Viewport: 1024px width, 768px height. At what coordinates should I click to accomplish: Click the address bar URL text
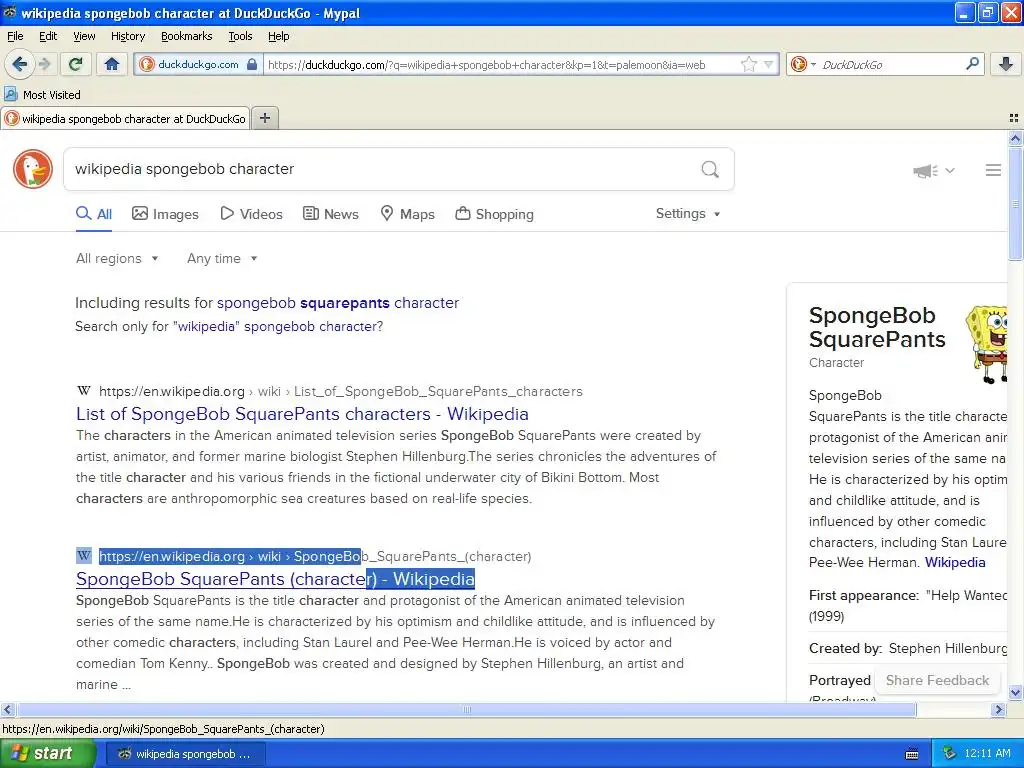[487, 65]
